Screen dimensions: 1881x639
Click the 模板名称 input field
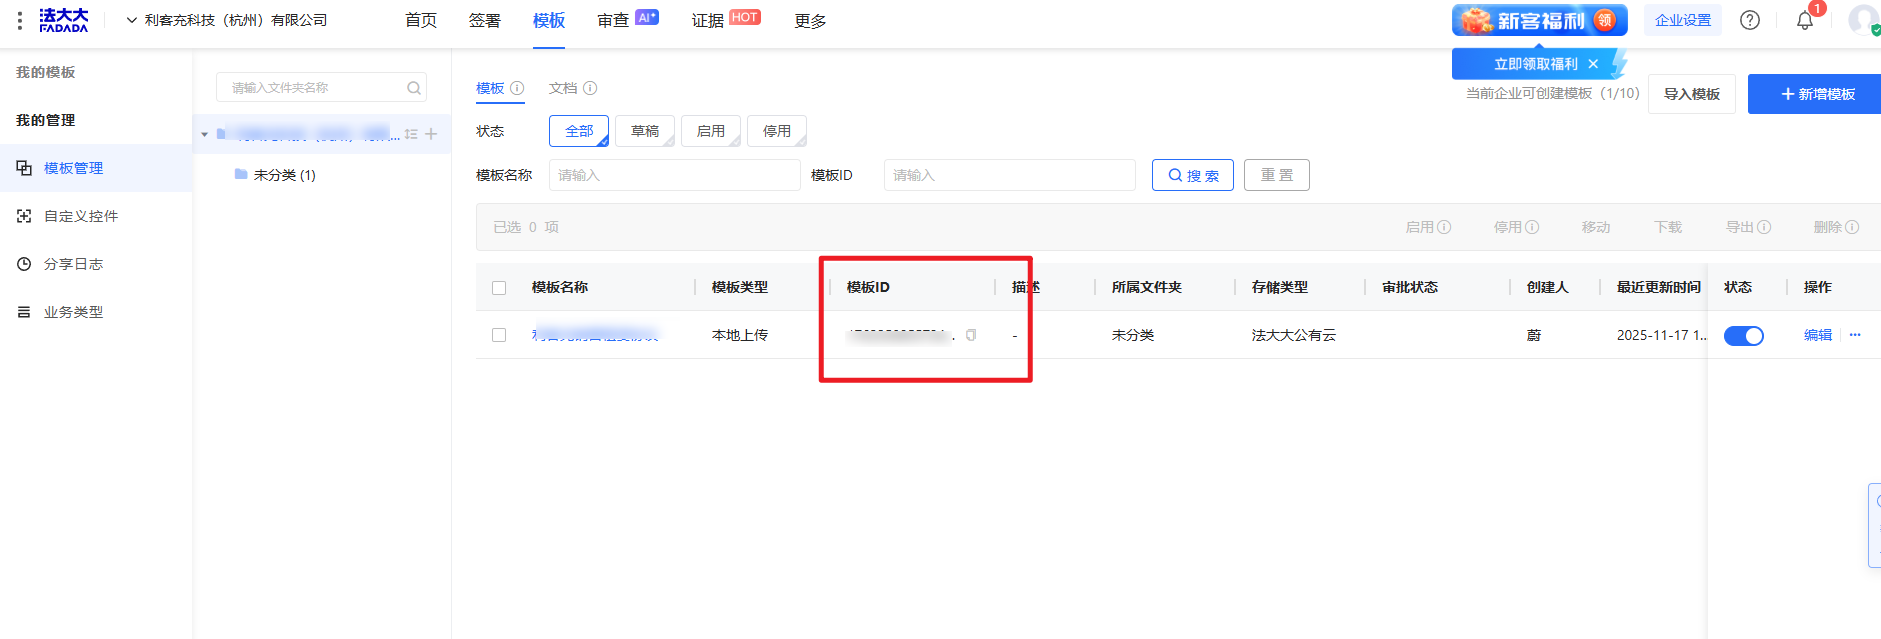(674, 175)
